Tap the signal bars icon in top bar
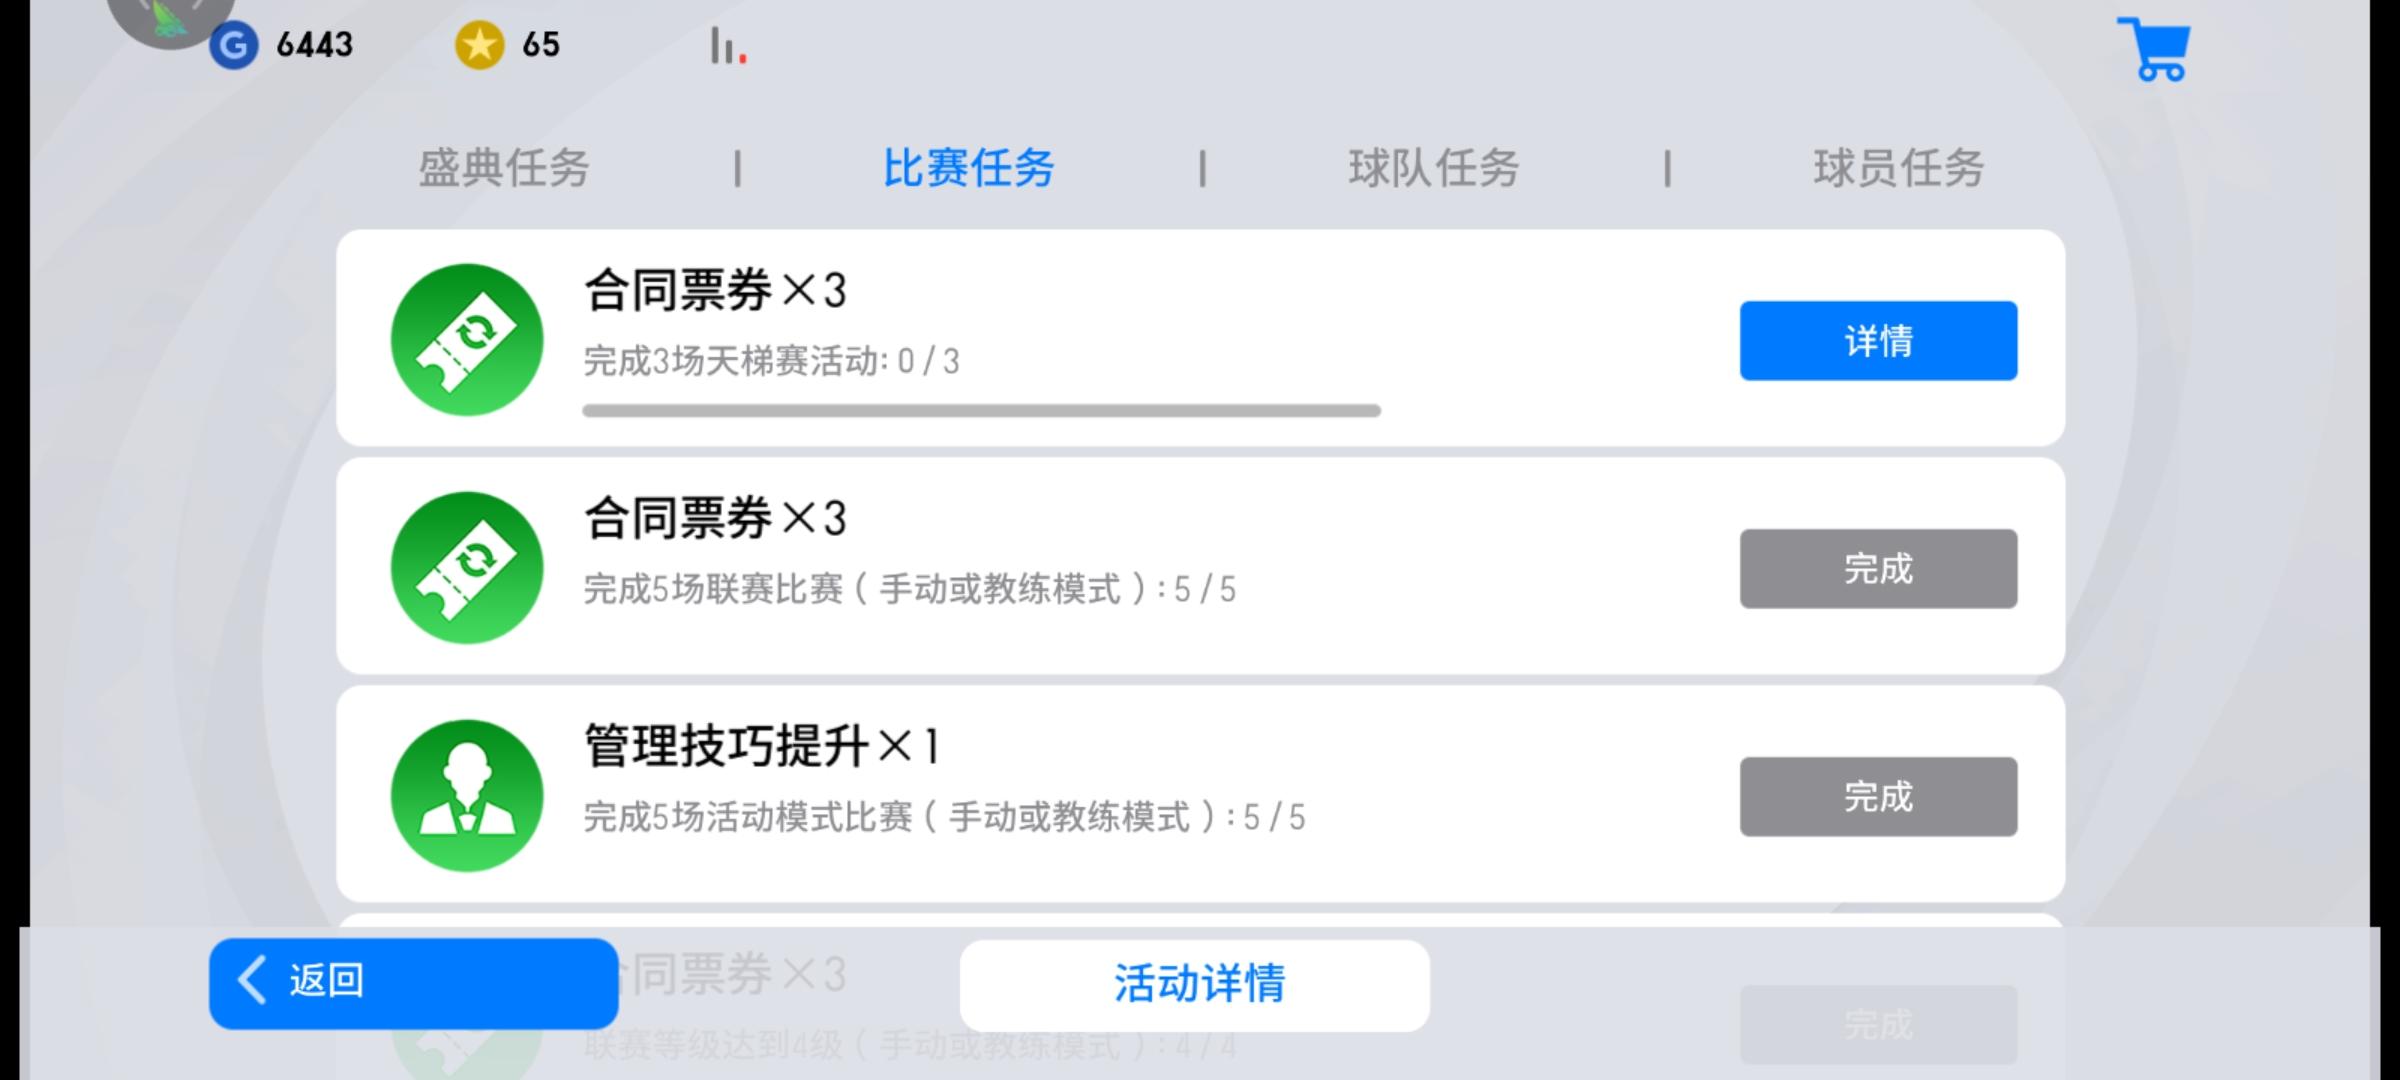Screen dimensions: 2400x1080 728,46
